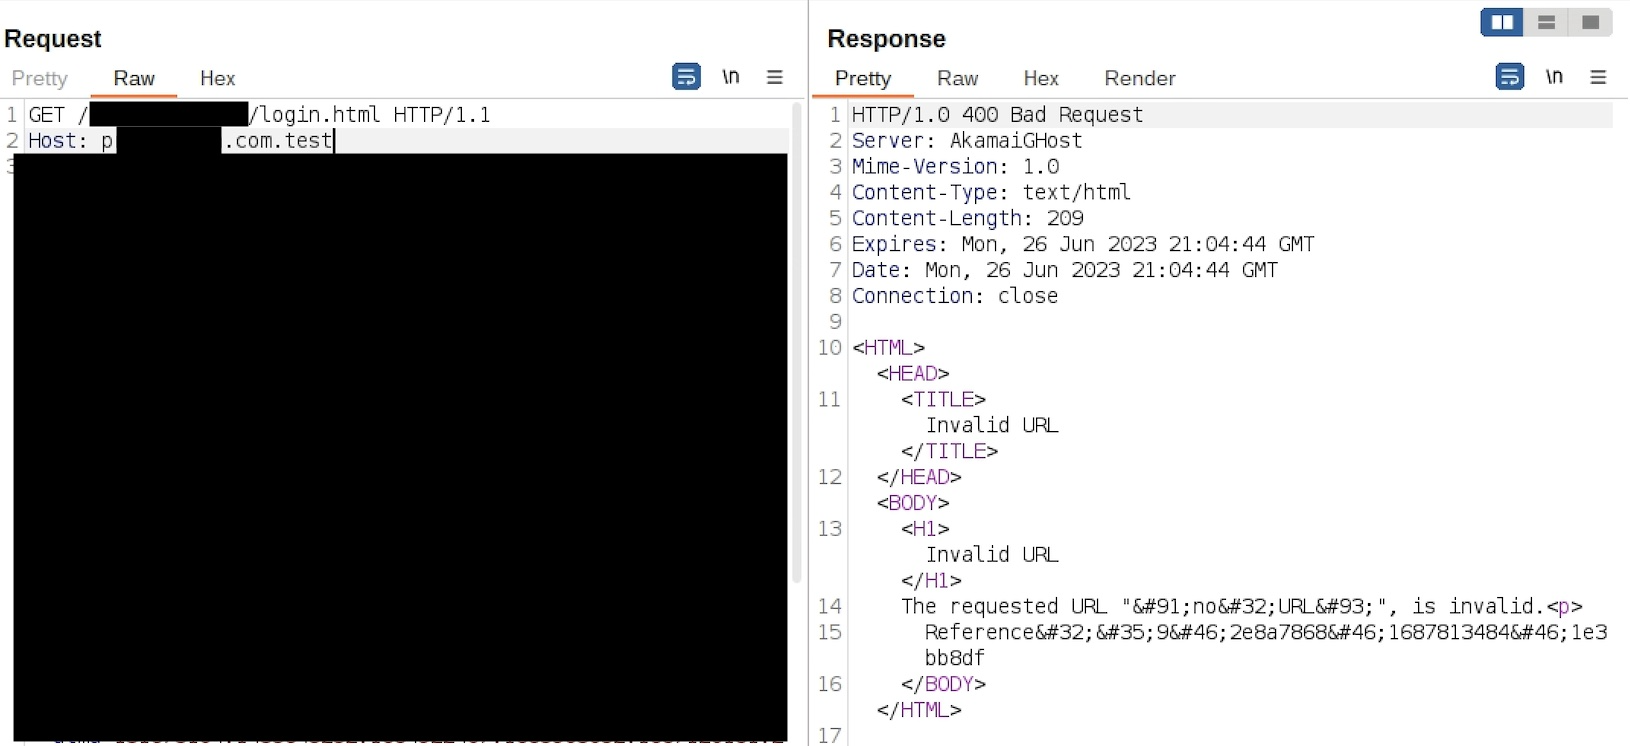Click the Expires header line

(x=1083, y=245)
